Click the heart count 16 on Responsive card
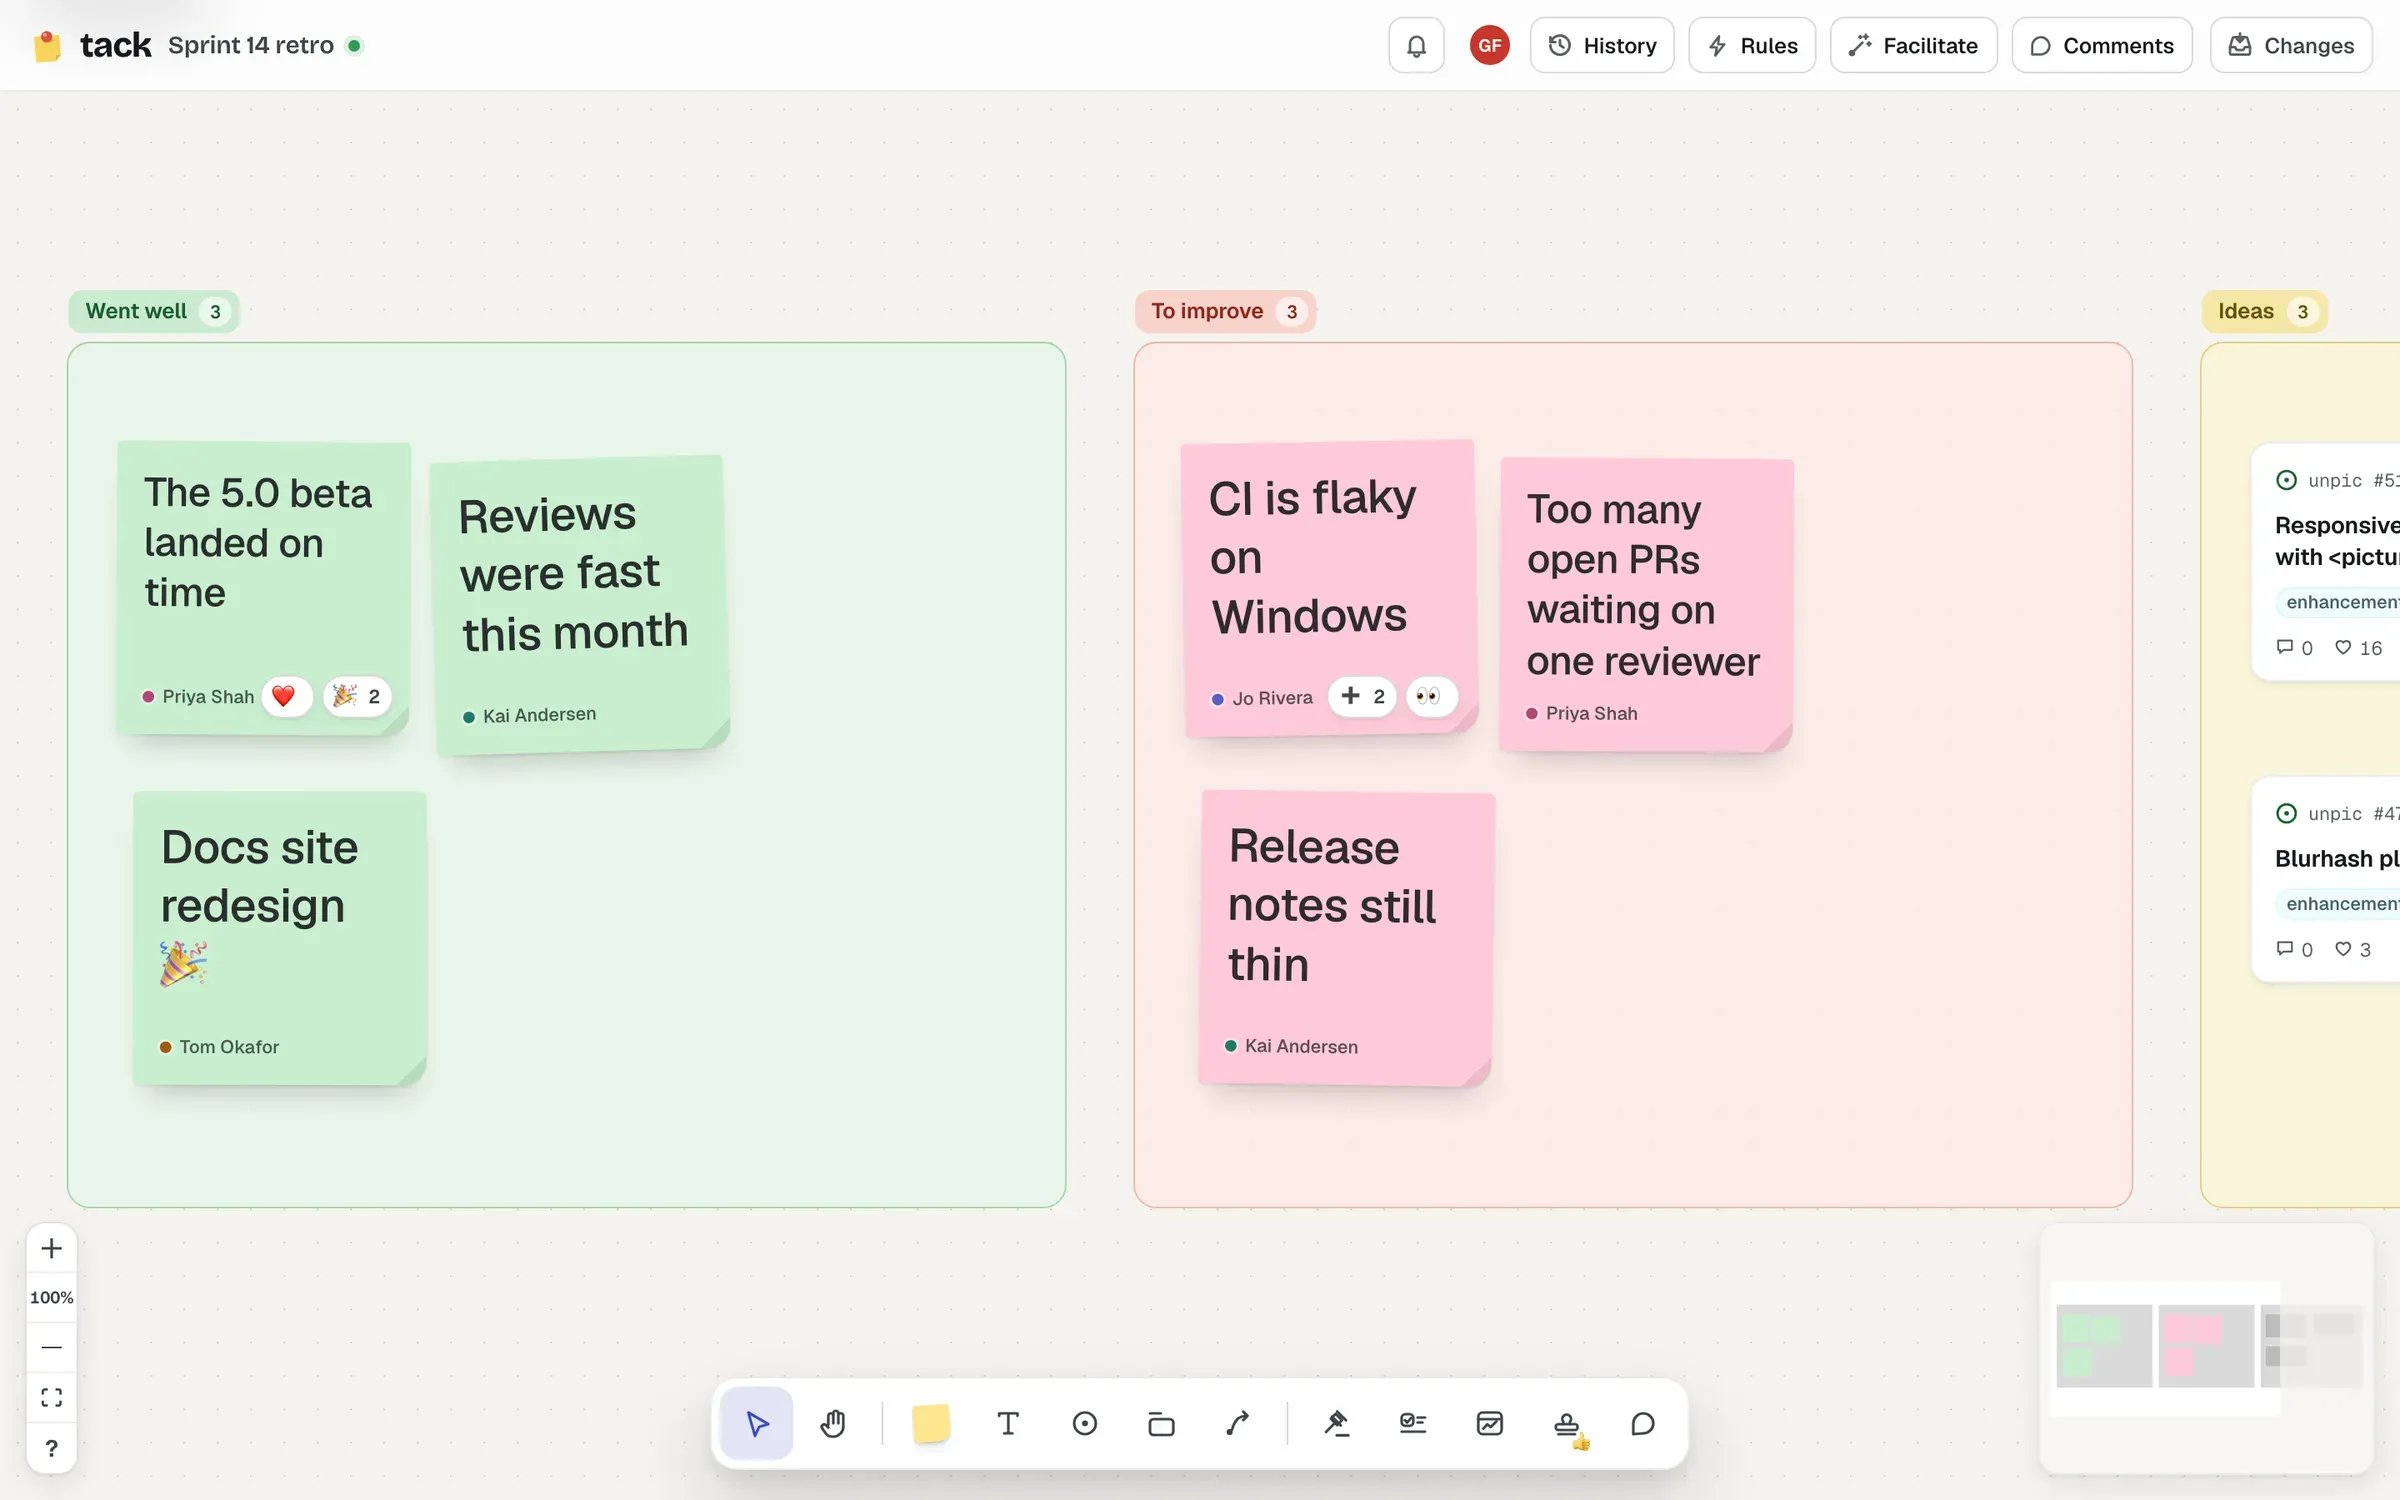This screenshot has width=2400, height=1500. click(x=2358, y=648)
